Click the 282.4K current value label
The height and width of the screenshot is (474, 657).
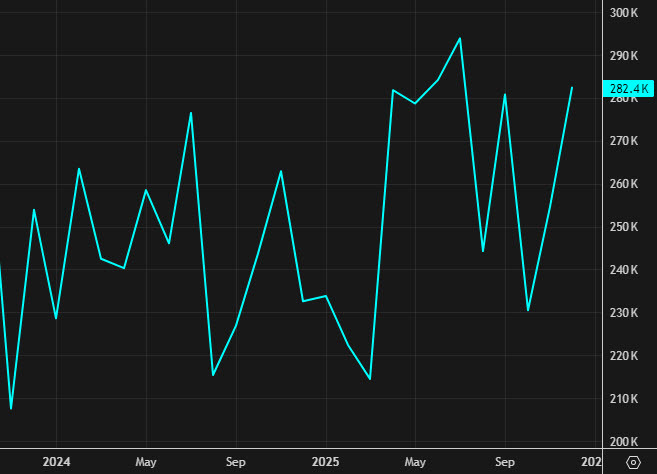point(629,89)
